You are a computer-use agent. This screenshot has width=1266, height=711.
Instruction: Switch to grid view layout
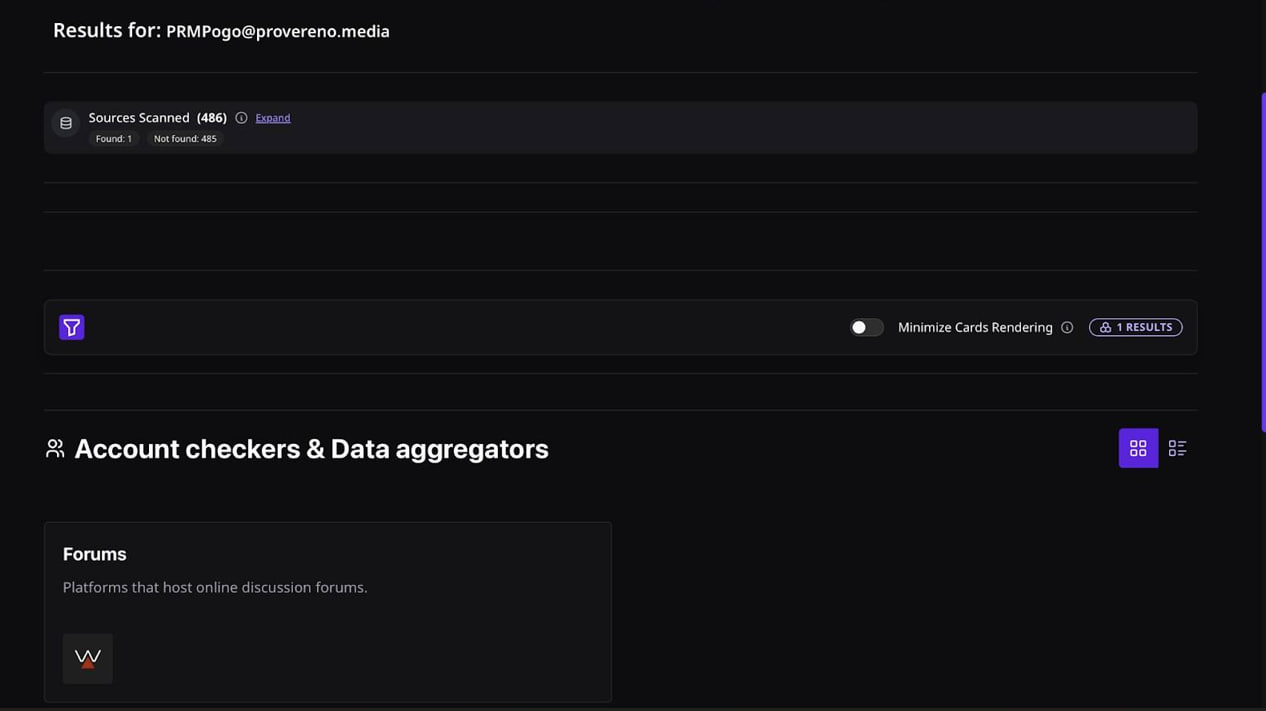point(1138,449)
